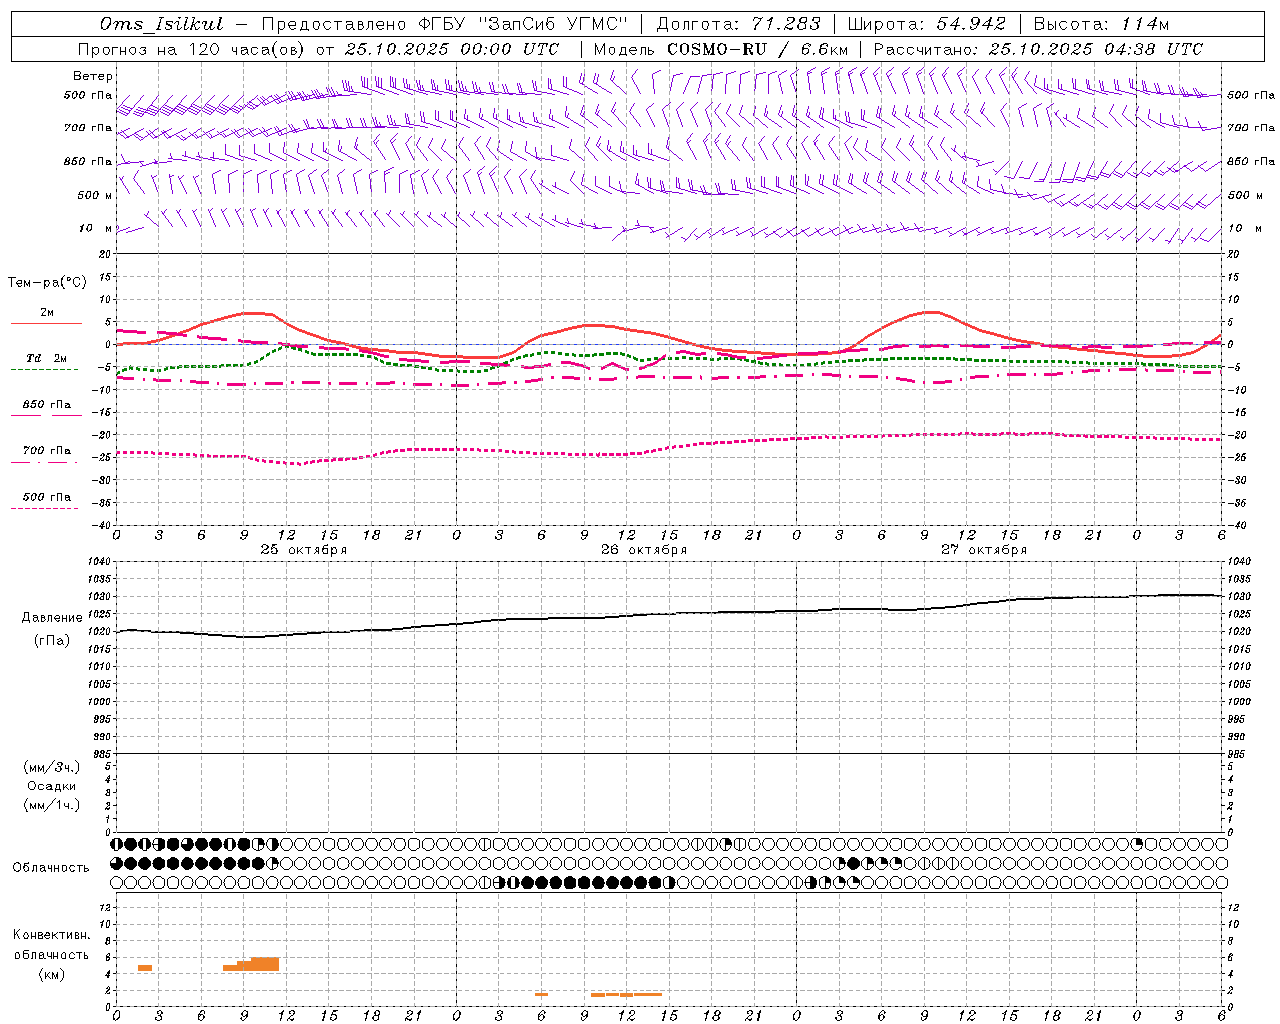Click the Облачность row label
The width and height of the screenshot is (1280, 1024).
51,868
